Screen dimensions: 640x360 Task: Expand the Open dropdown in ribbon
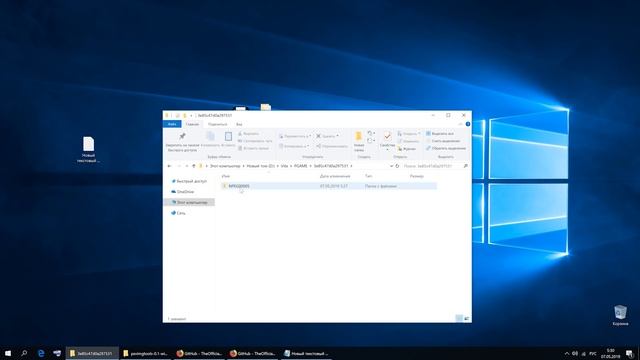tap(419, 133)
